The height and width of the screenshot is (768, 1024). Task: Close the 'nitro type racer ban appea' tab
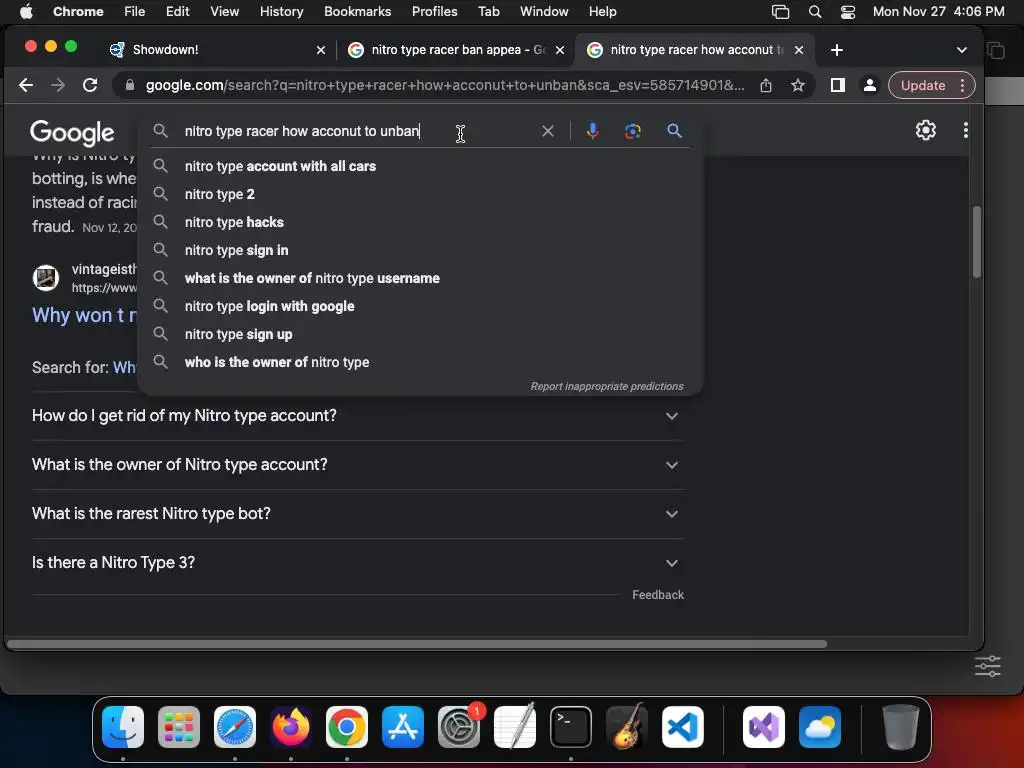tap(560, 50)
